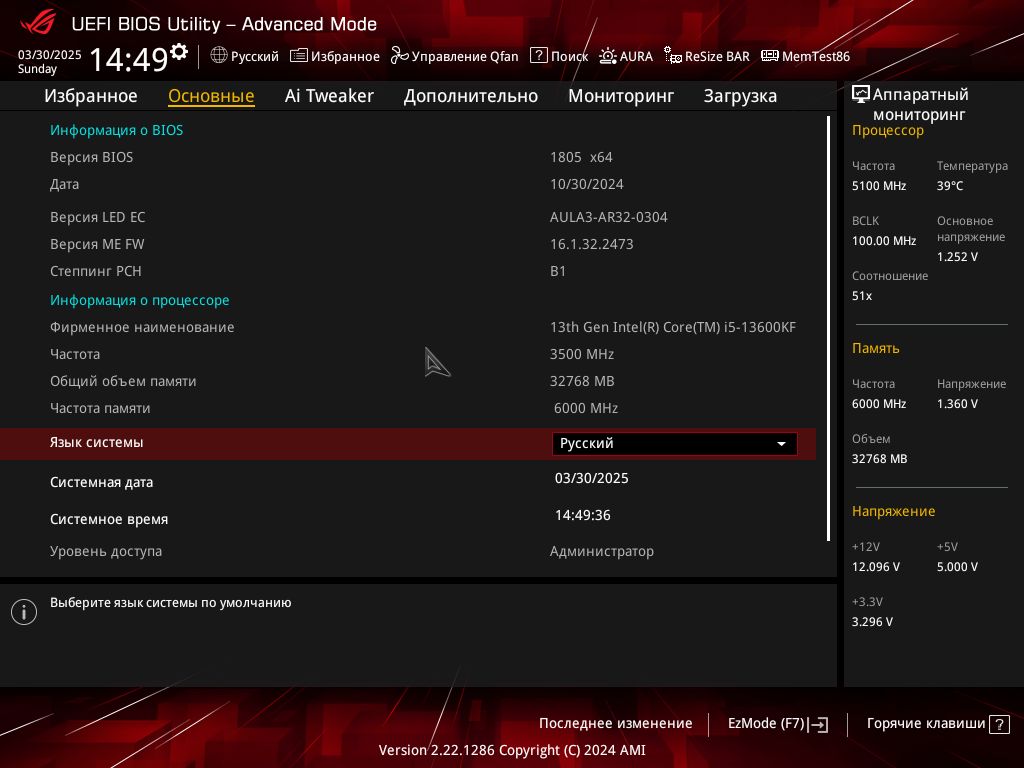Click the main panel vertical scrollbar
Image resolution: width=1024 pixels, height=768 pixels.
click(828, 328)
